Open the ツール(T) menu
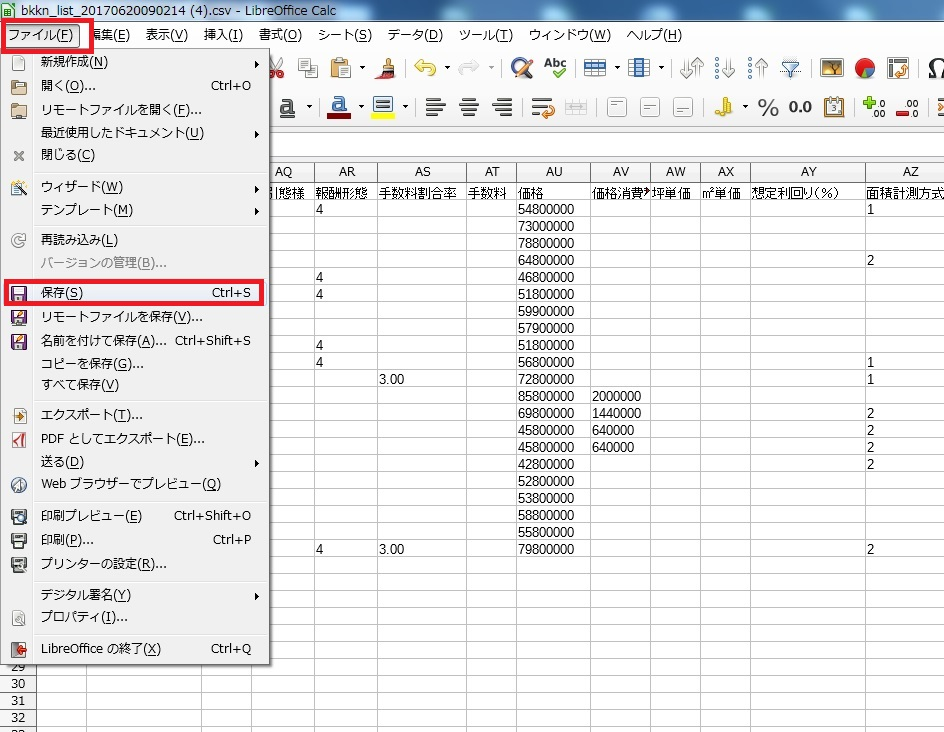 click(x=485, y=35)
